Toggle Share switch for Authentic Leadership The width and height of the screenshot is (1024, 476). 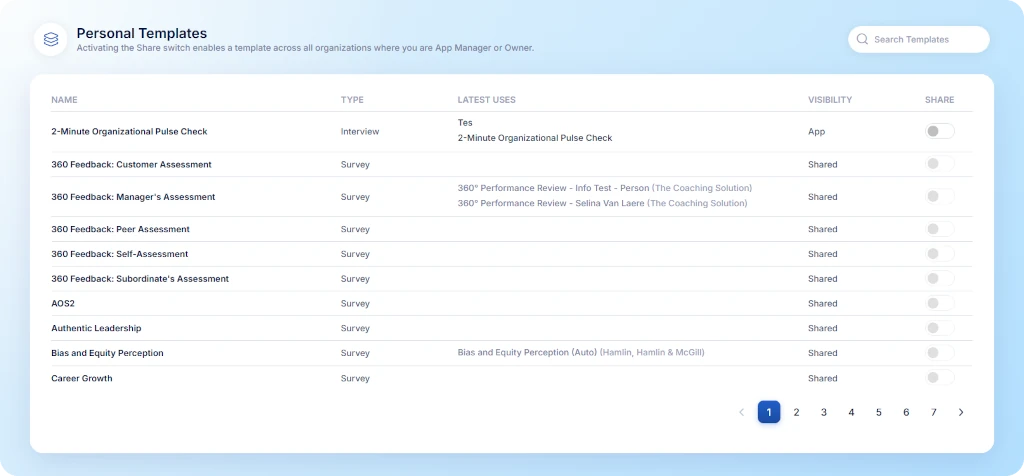tap(940, 328)
